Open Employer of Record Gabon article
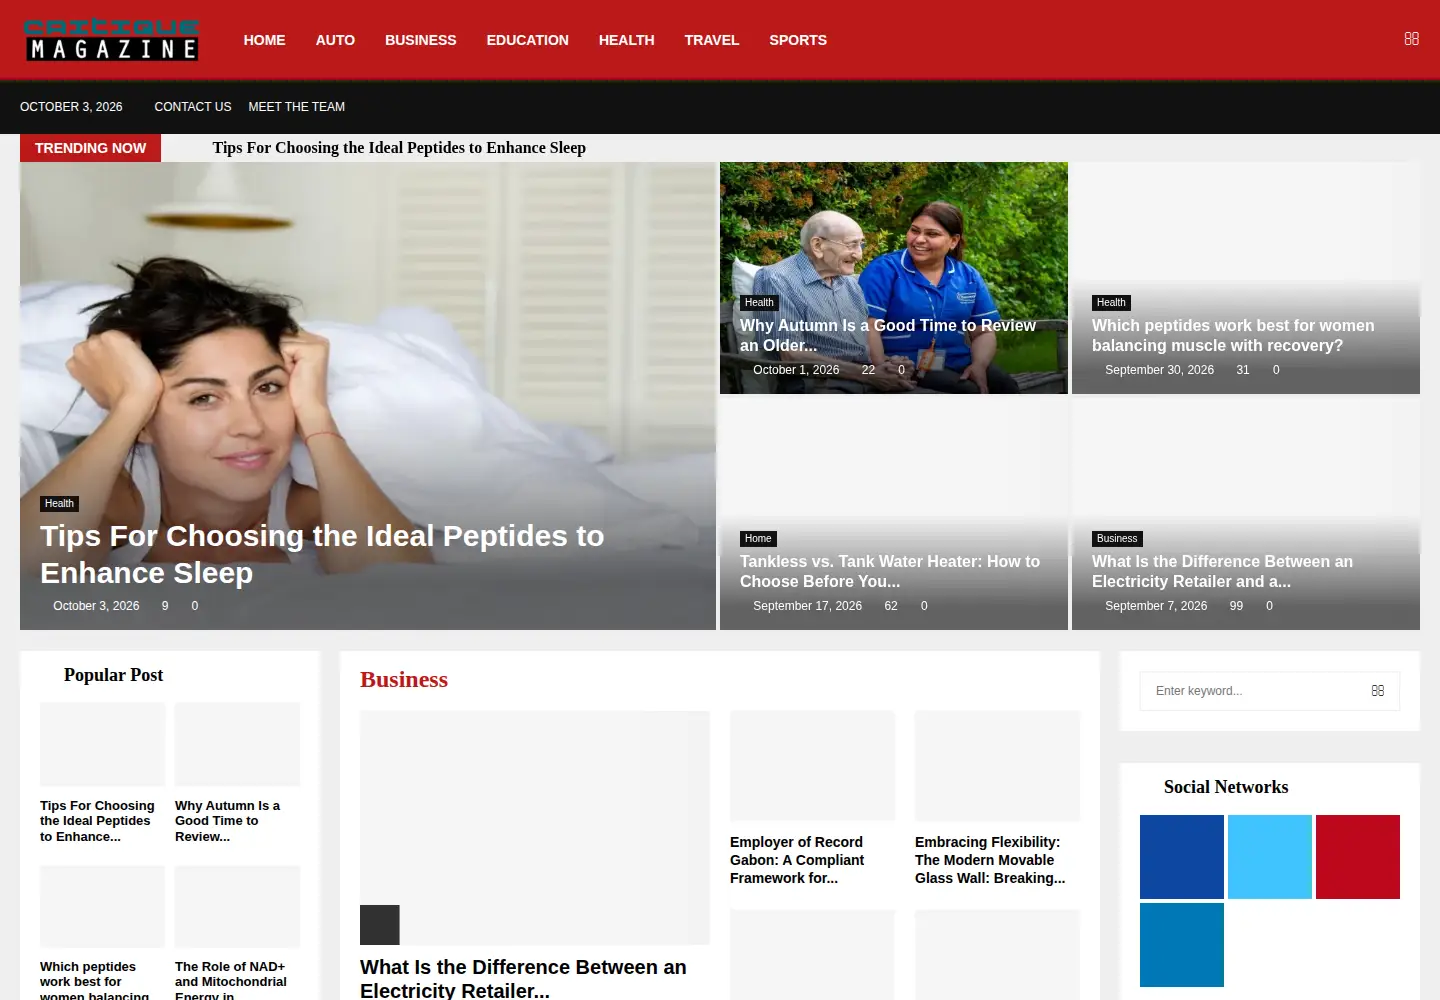Viewport: 1440px width, 1000px height. [797, 860]
